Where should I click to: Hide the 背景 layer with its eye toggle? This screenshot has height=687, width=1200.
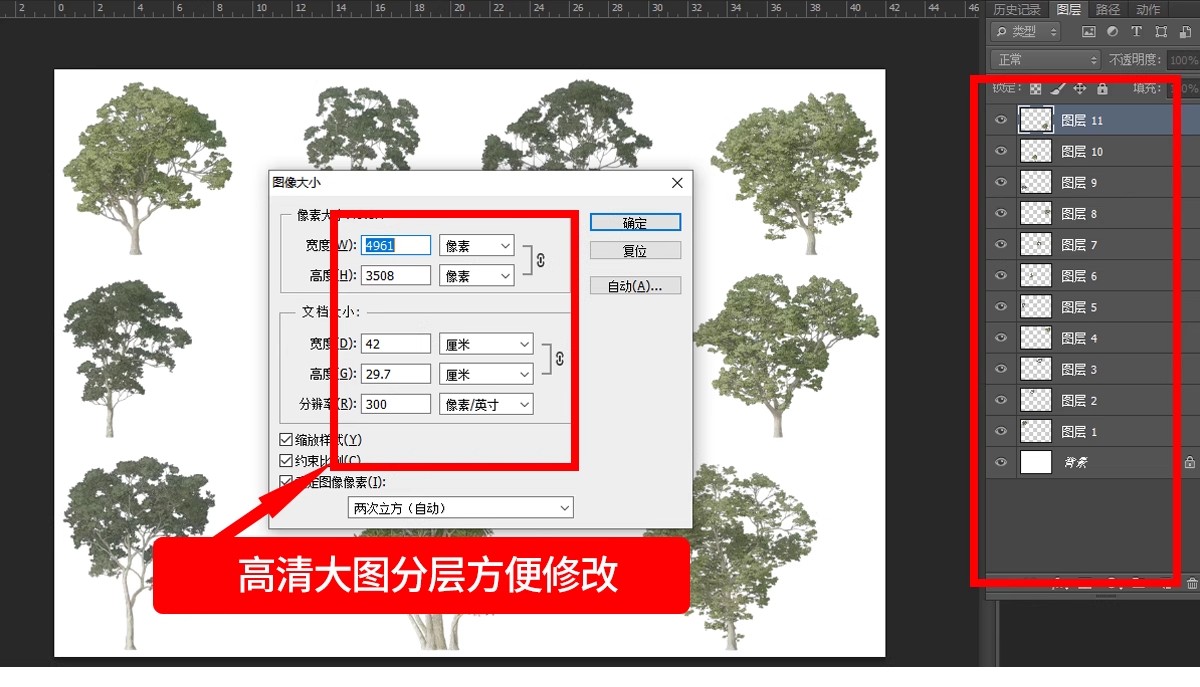click(x=999, y=462)
